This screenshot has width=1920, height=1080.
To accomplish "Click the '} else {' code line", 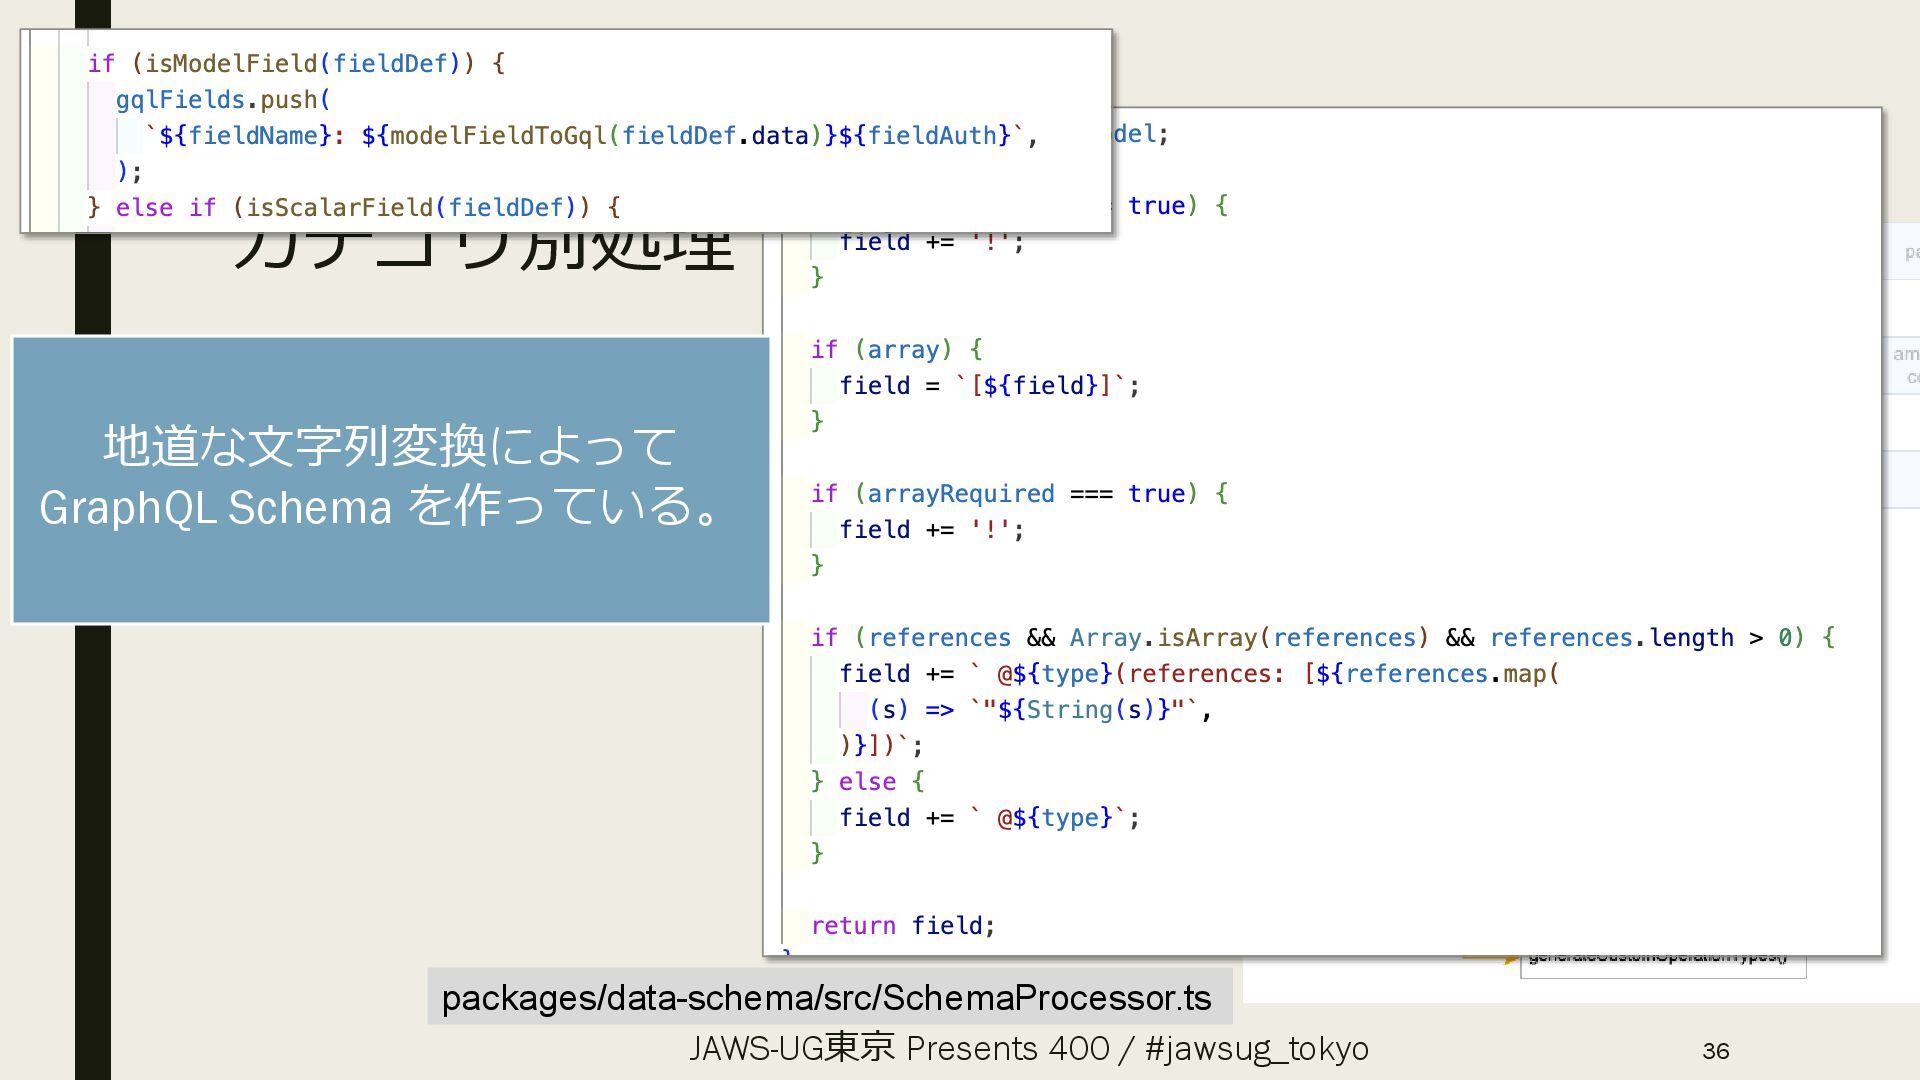I will click(x=867, y=781).
